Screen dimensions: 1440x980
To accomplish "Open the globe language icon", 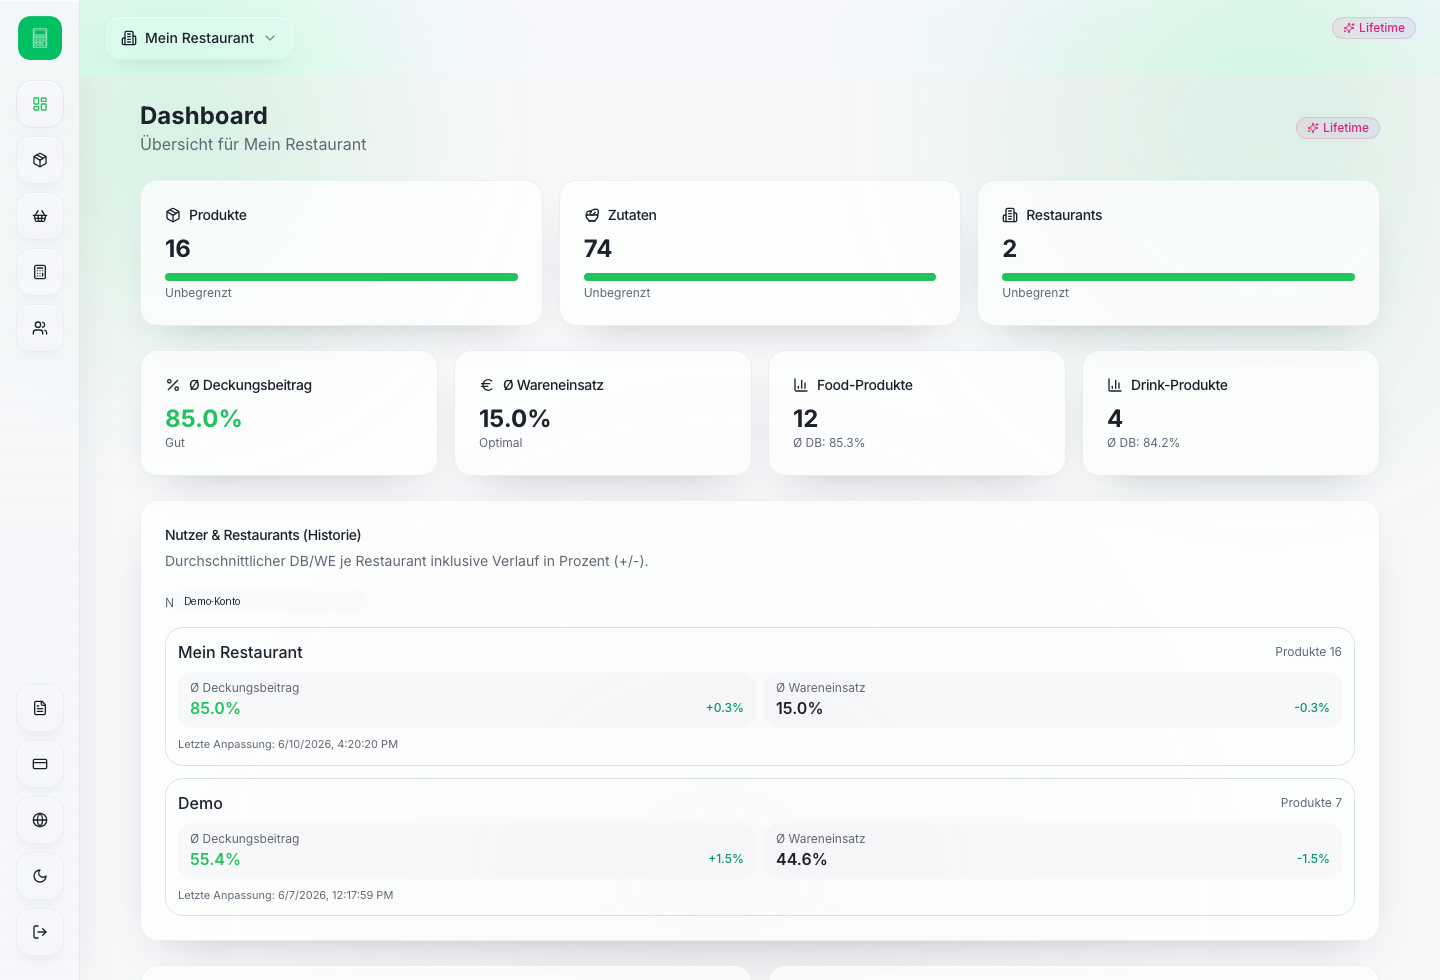I will click(40, 820).
